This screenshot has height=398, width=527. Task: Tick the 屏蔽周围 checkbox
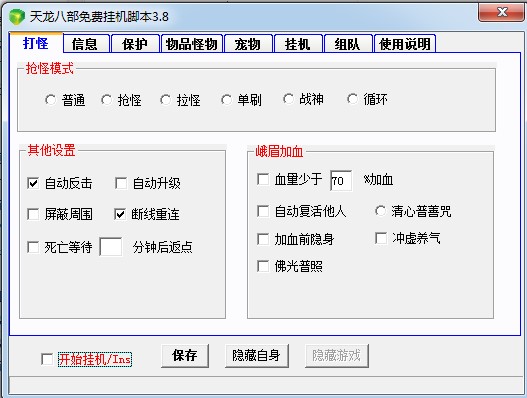(33, 214)
